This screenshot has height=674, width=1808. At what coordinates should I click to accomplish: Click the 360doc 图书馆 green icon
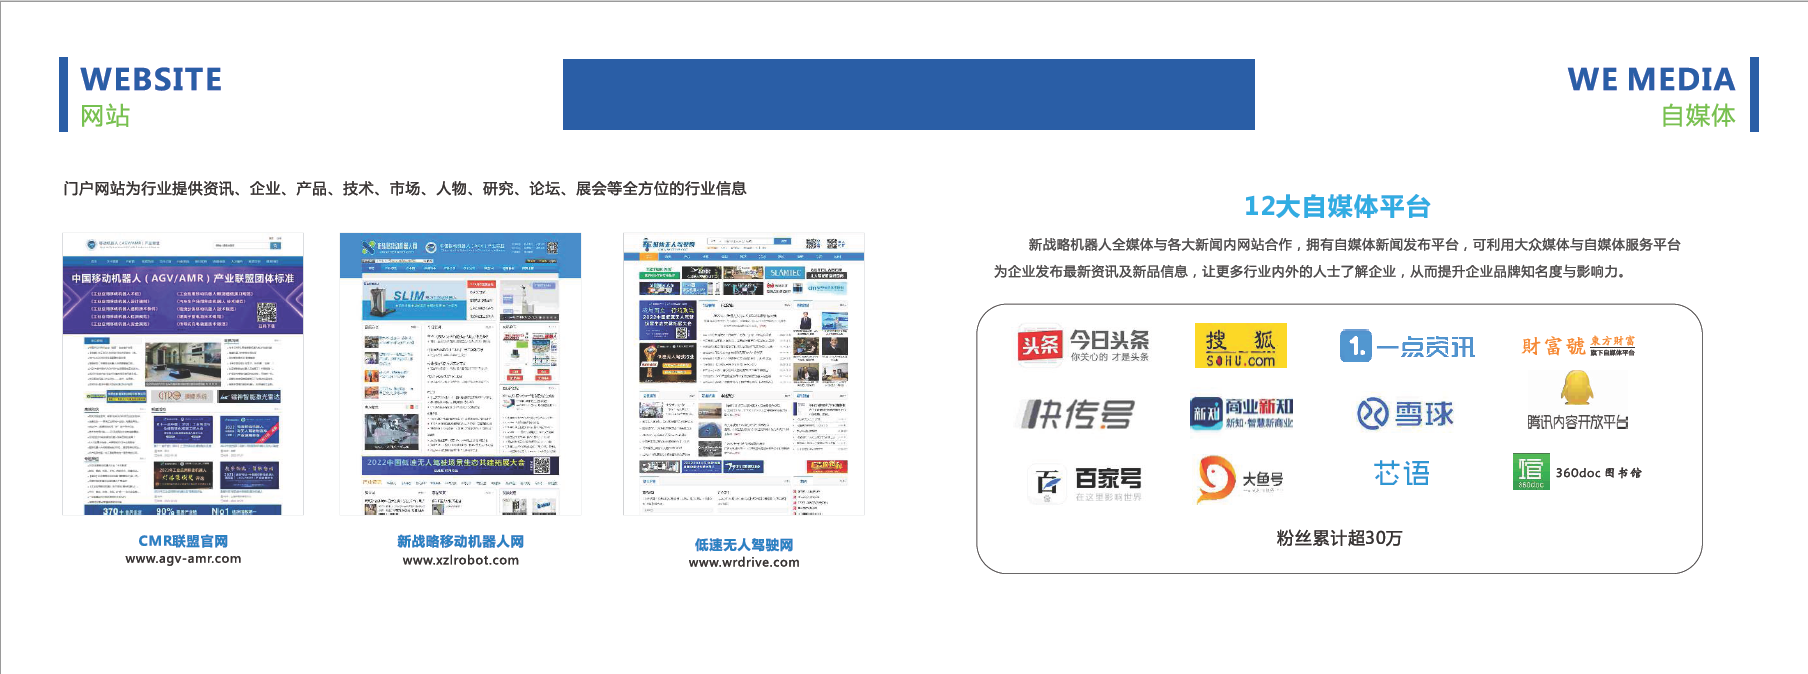pos(1530,472)
